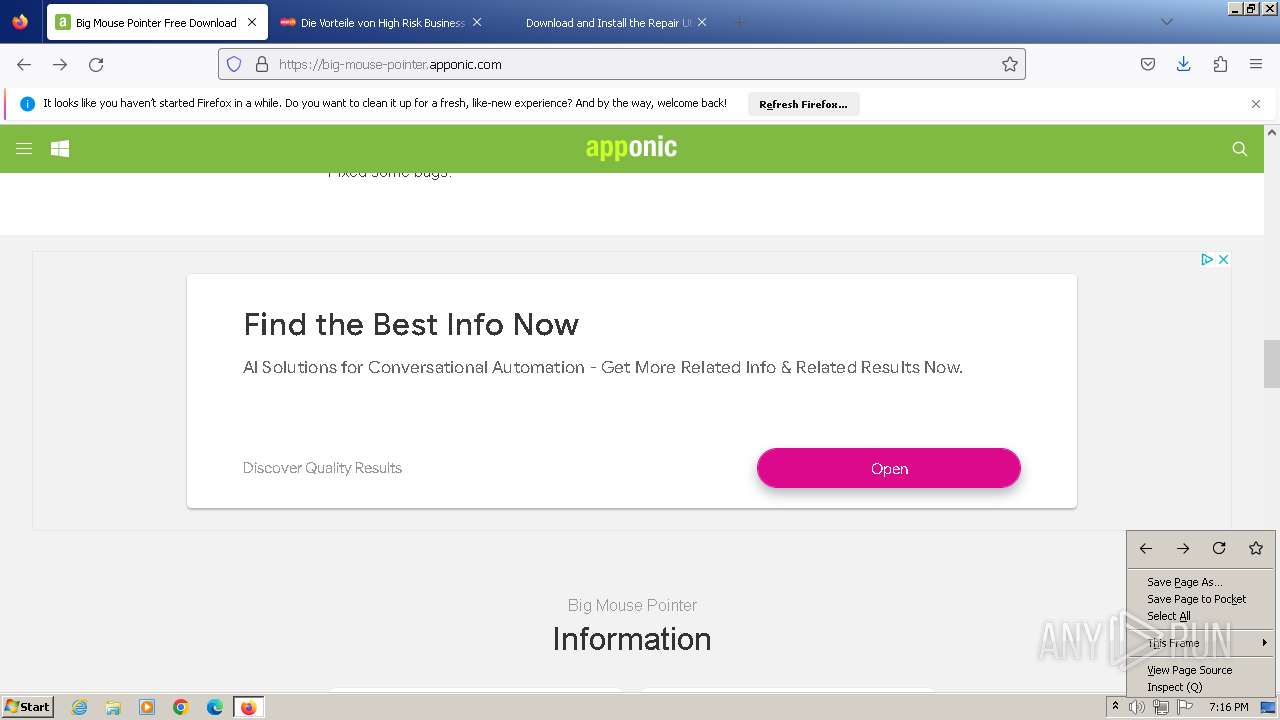Open the AdChoices info icon

click(1207, 259)
